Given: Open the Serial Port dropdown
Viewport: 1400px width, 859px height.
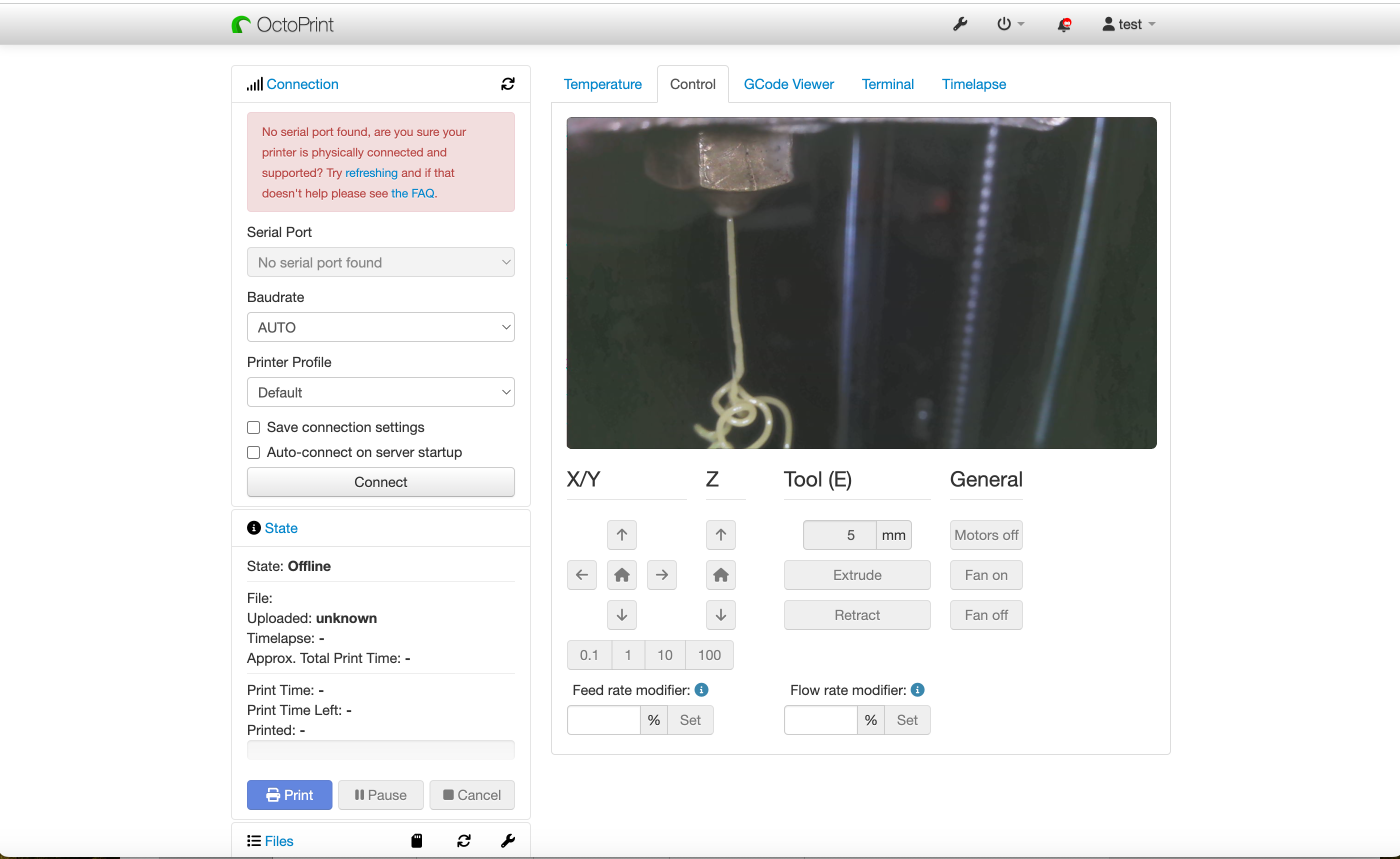Looking at the screenshot, I should pos(381,262).
